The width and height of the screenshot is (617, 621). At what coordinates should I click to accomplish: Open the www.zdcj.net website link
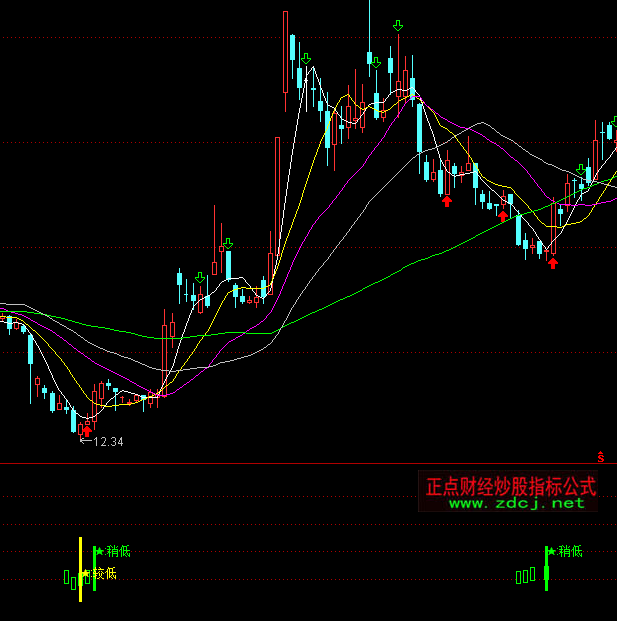(516, 503)
